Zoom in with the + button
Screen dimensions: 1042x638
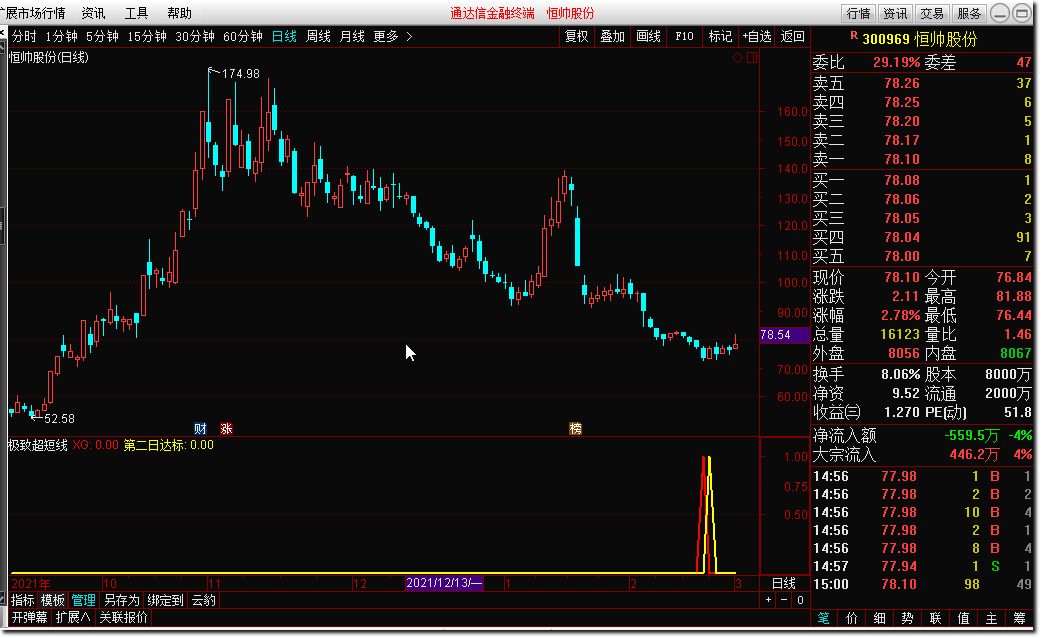[x=768, y=600]
